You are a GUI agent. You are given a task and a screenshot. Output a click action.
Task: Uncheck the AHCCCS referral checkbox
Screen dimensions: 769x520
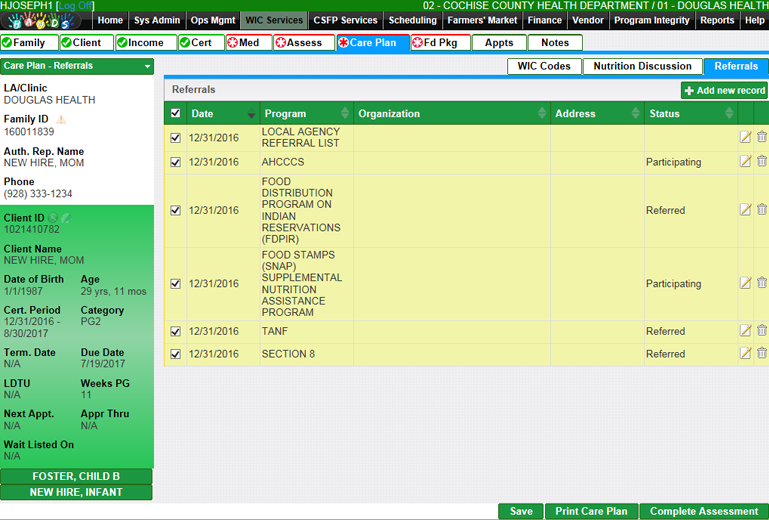(176, 162)
